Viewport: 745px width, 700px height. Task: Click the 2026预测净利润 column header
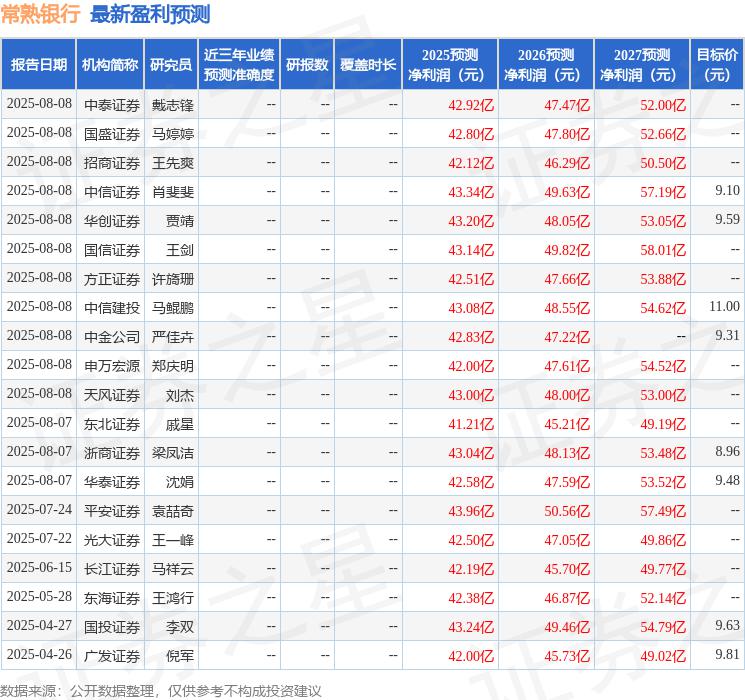point(546,64)
